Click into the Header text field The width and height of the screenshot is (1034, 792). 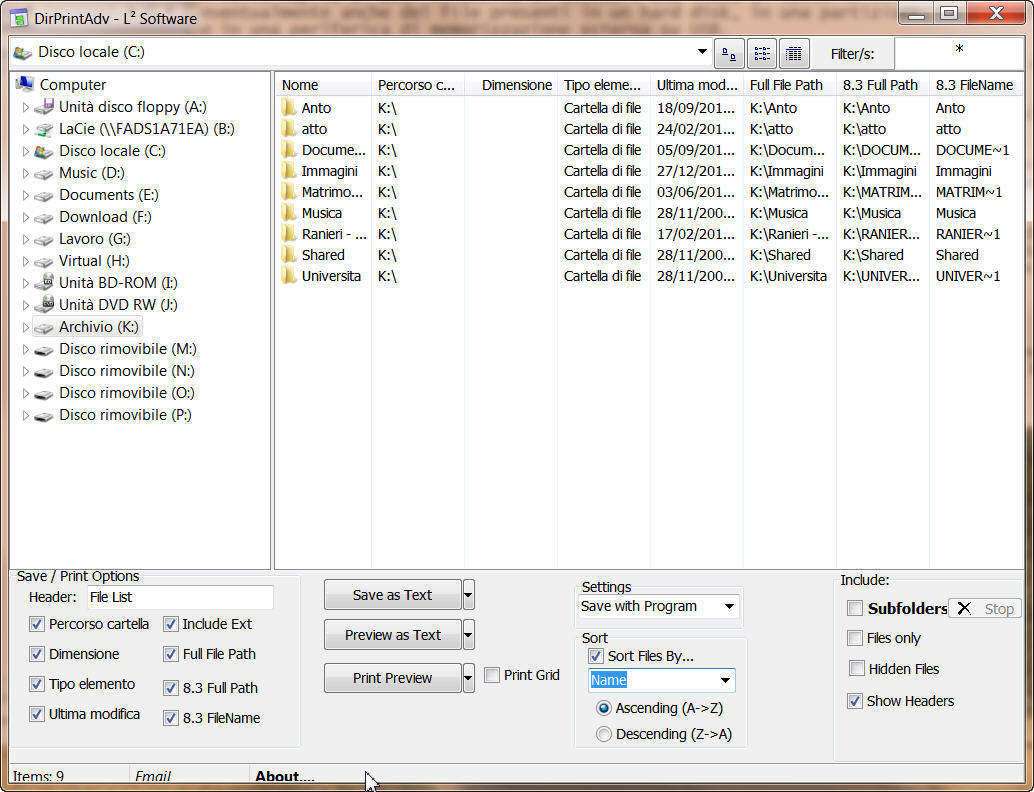pyautogui.click(x=181, y=597)
